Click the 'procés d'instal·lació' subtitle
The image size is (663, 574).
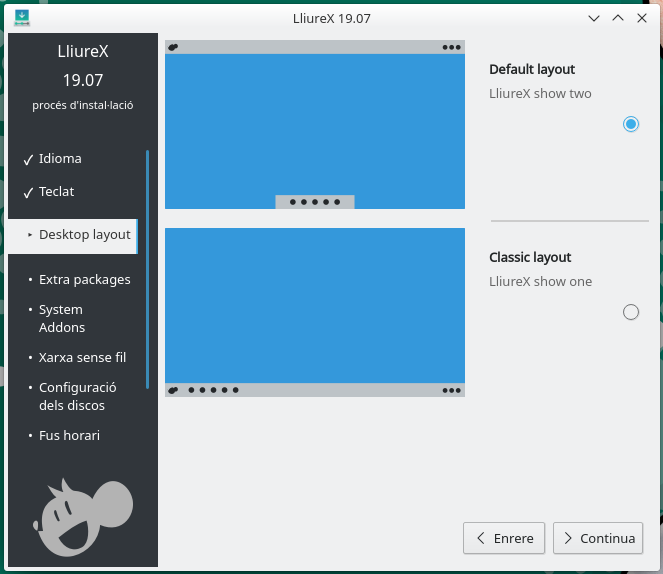[x=83, y=105]
